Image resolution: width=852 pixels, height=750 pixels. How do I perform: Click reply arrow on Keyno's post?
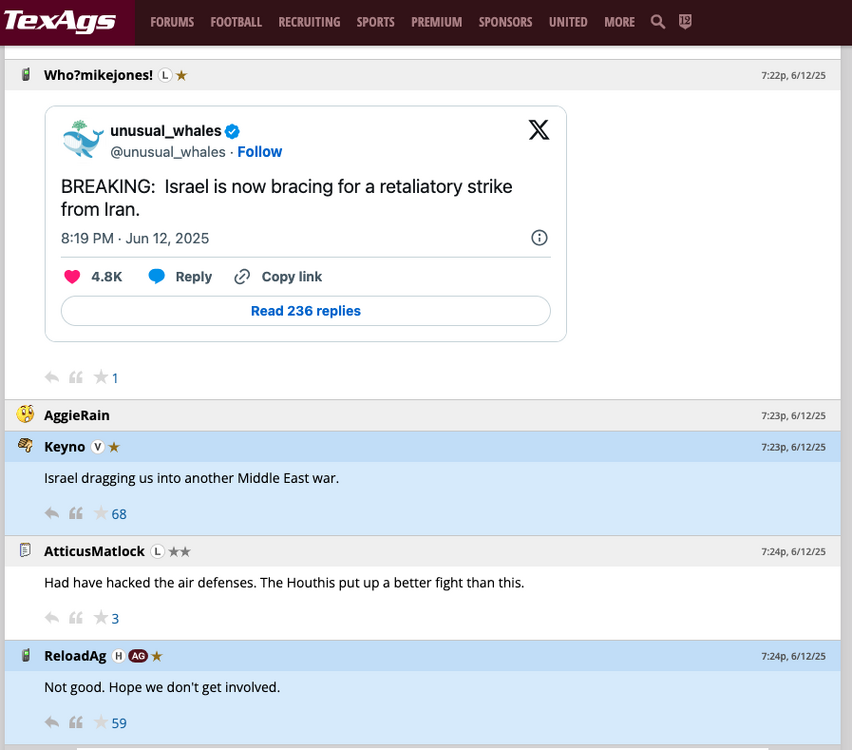[x=52, y=514]
